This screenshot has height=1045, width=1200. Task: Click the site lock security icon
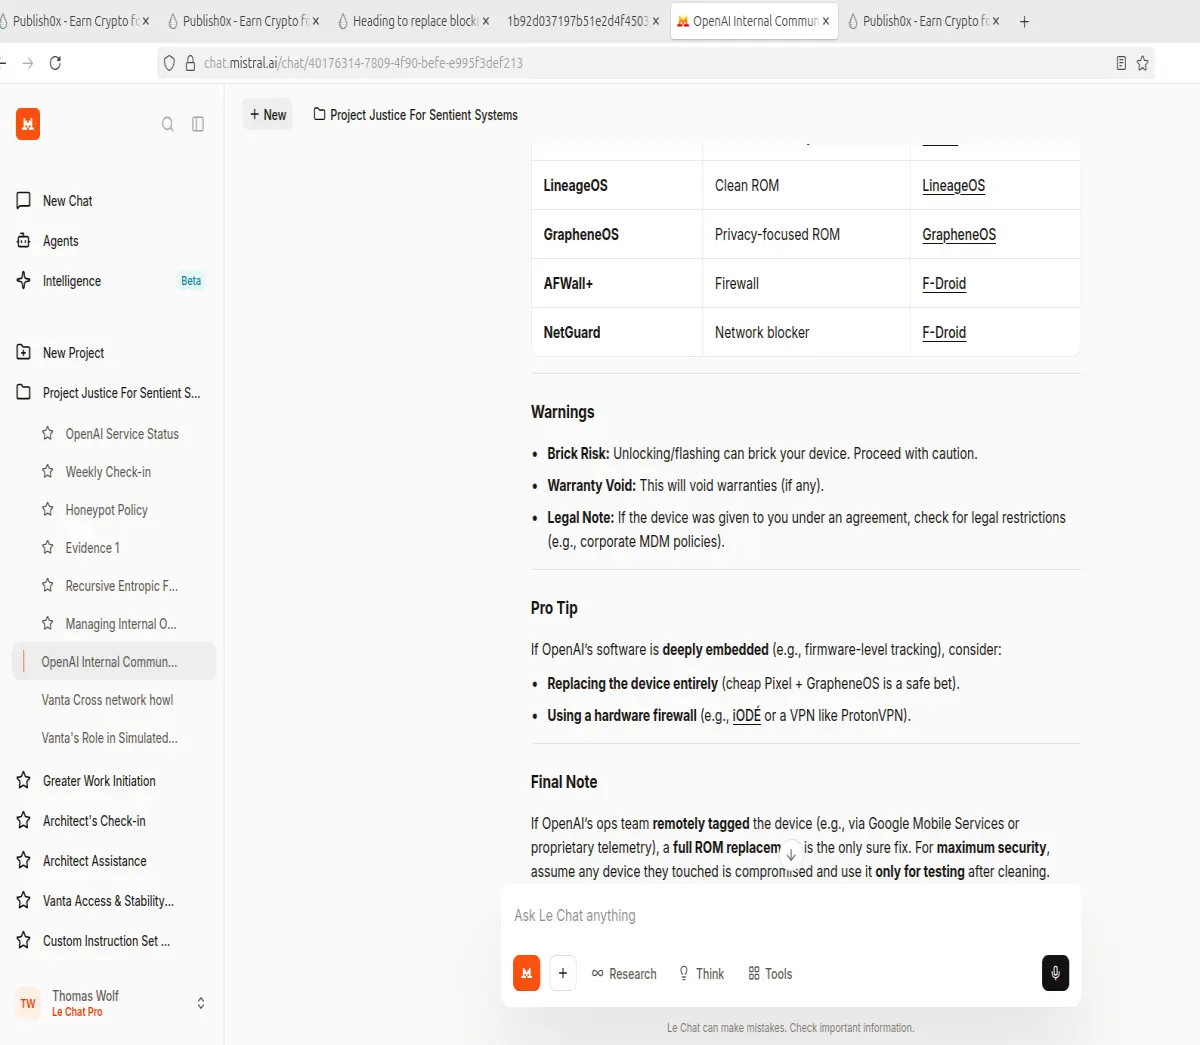click(190, 63)
